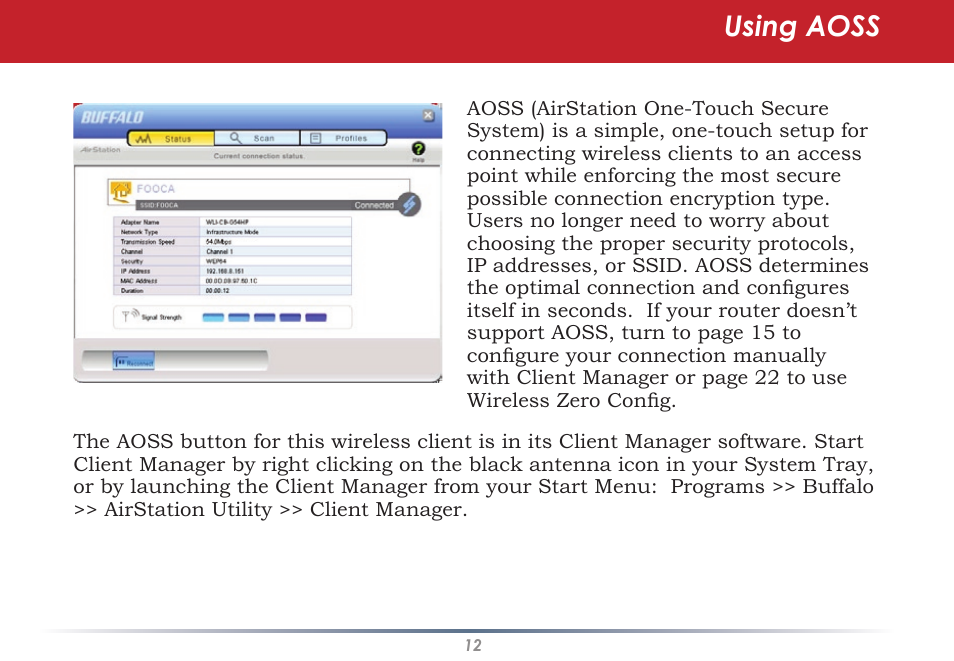
Task: Click the 'IP Address' row label
Action: point(136,271)
